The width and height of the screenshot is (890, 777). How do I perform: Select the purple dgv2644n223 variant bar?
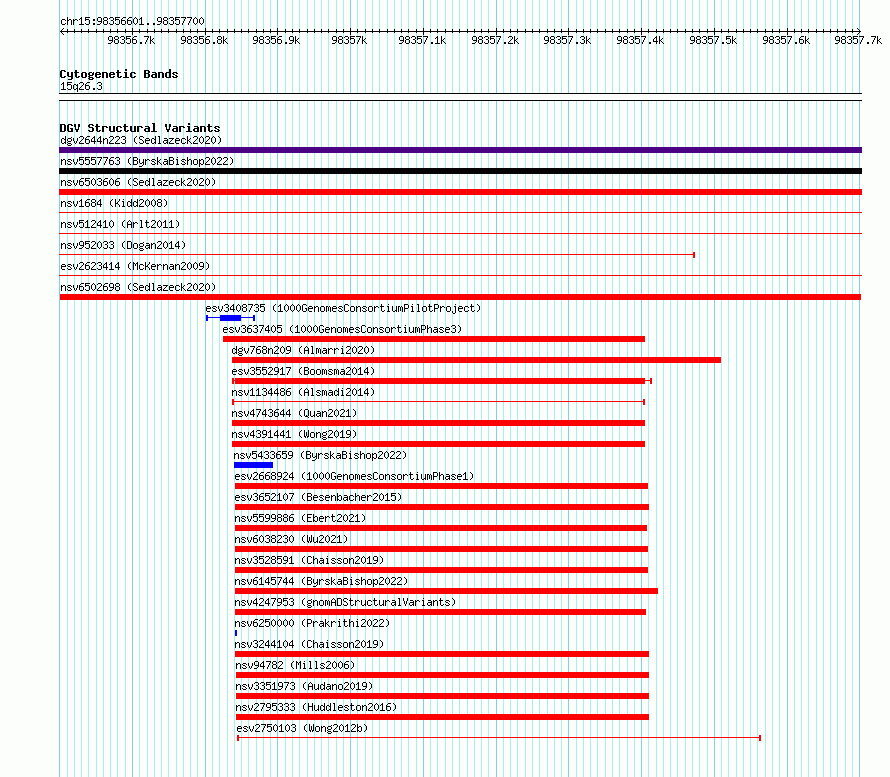(x=460, y=150)
